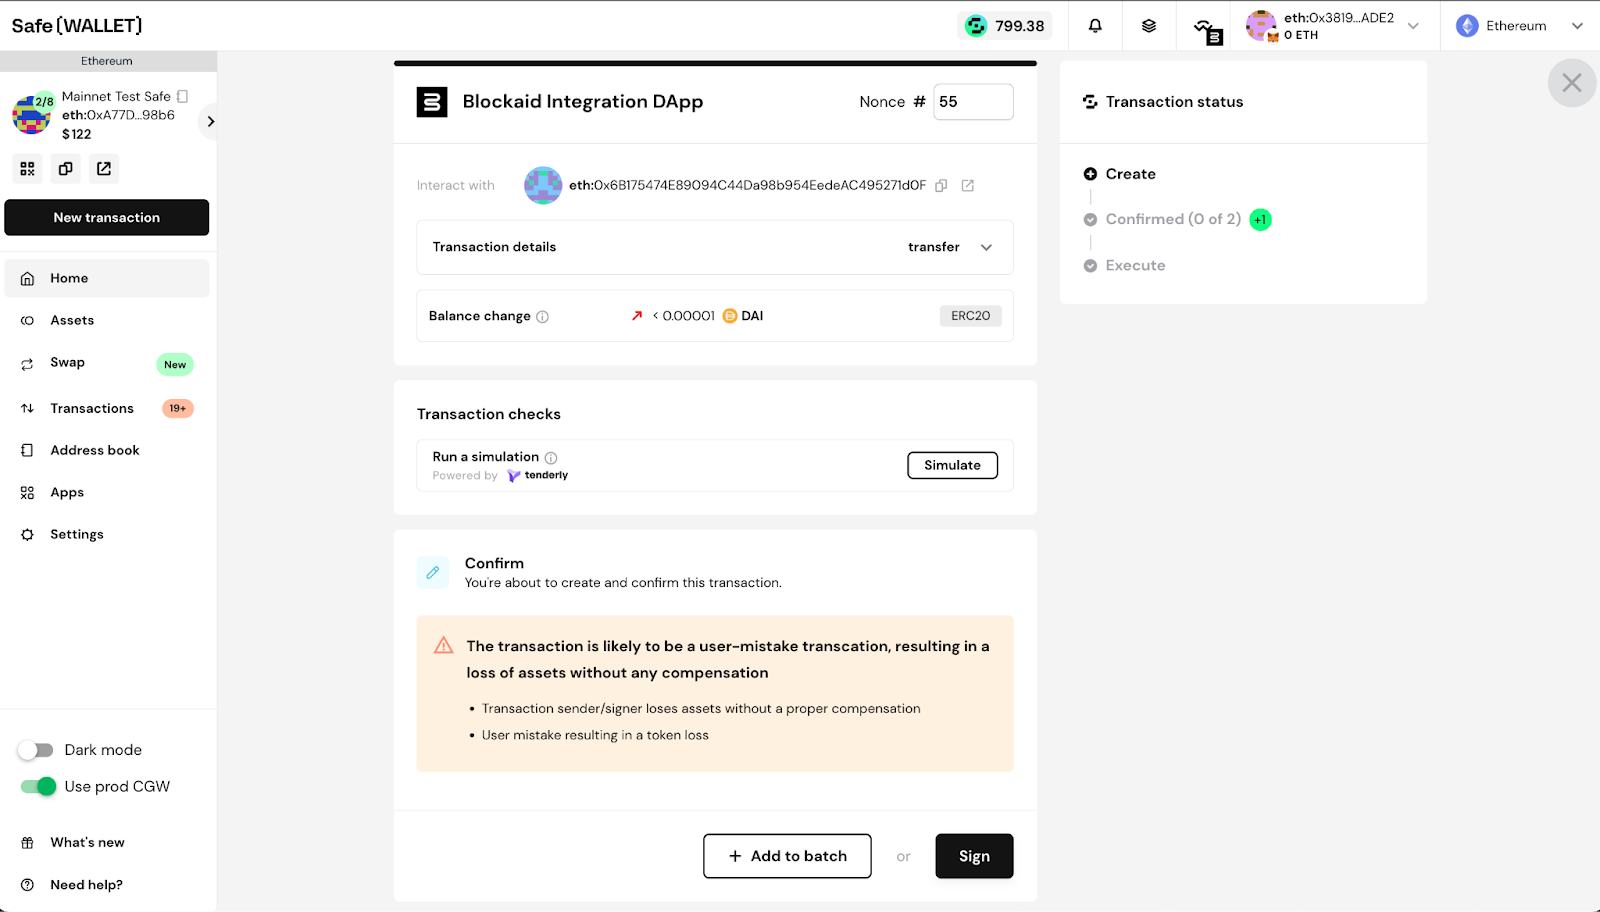This screenshot has height=912, width=1600.
Task: Click the Simulate button
Action: 952,466
